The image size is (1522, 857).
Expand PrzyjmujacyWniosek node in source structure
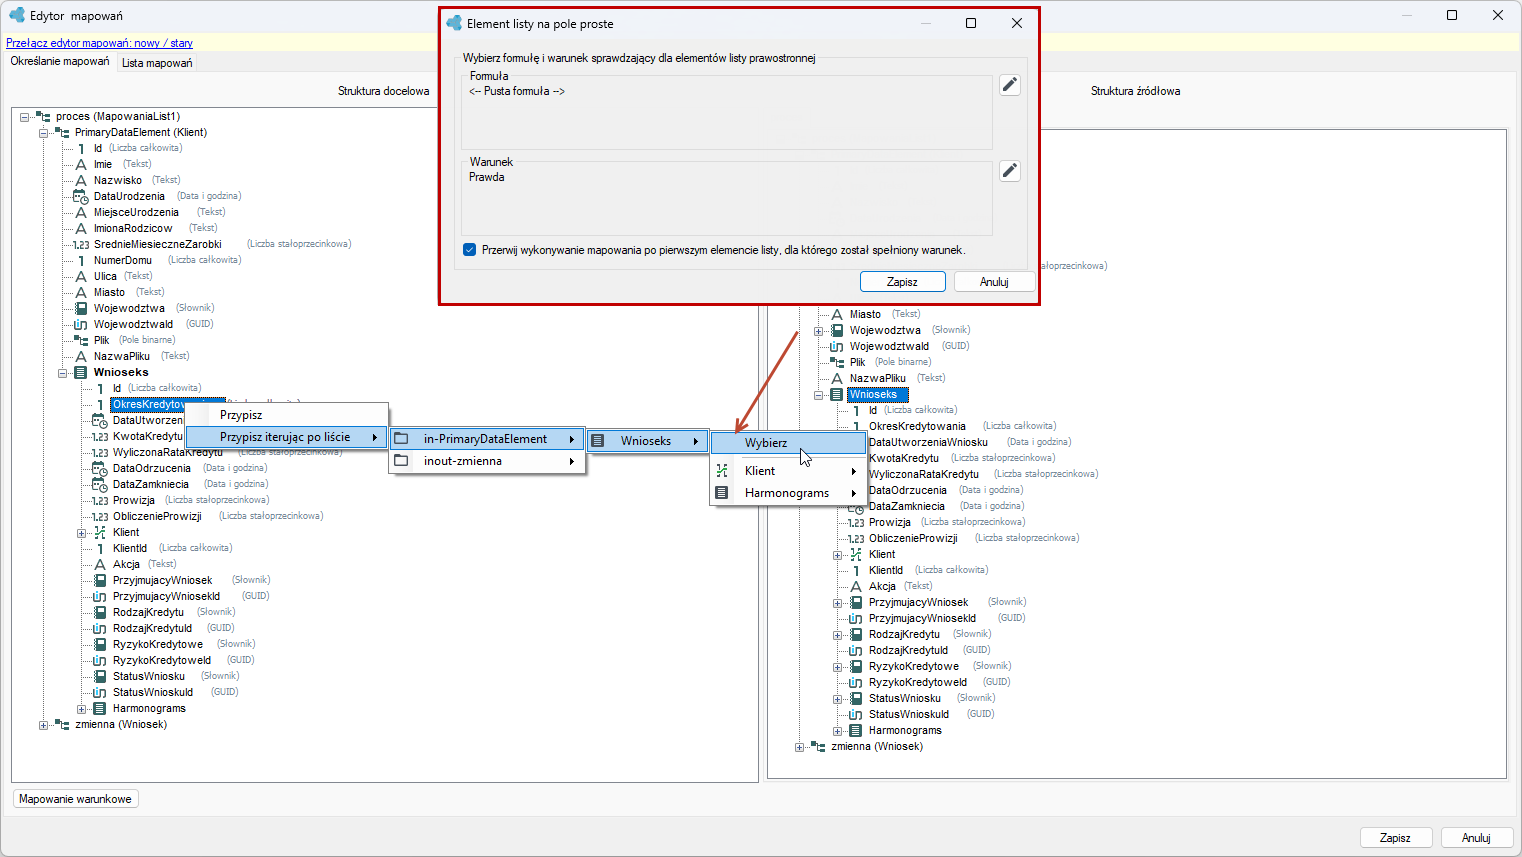(x=837, y=603)
